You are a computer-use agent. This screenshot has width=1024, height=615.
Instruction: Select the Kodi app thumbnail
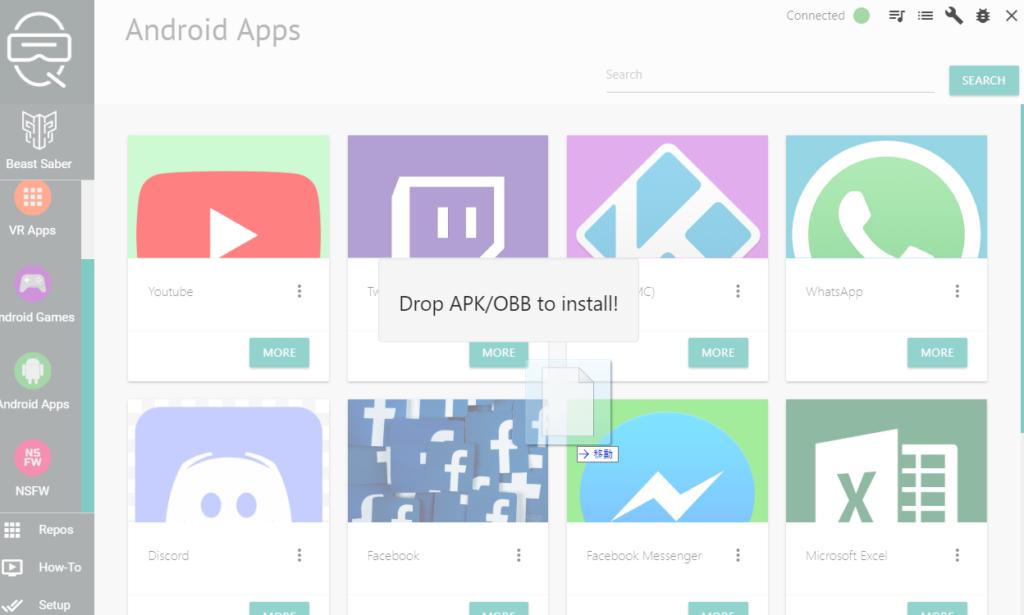(667, 197)
